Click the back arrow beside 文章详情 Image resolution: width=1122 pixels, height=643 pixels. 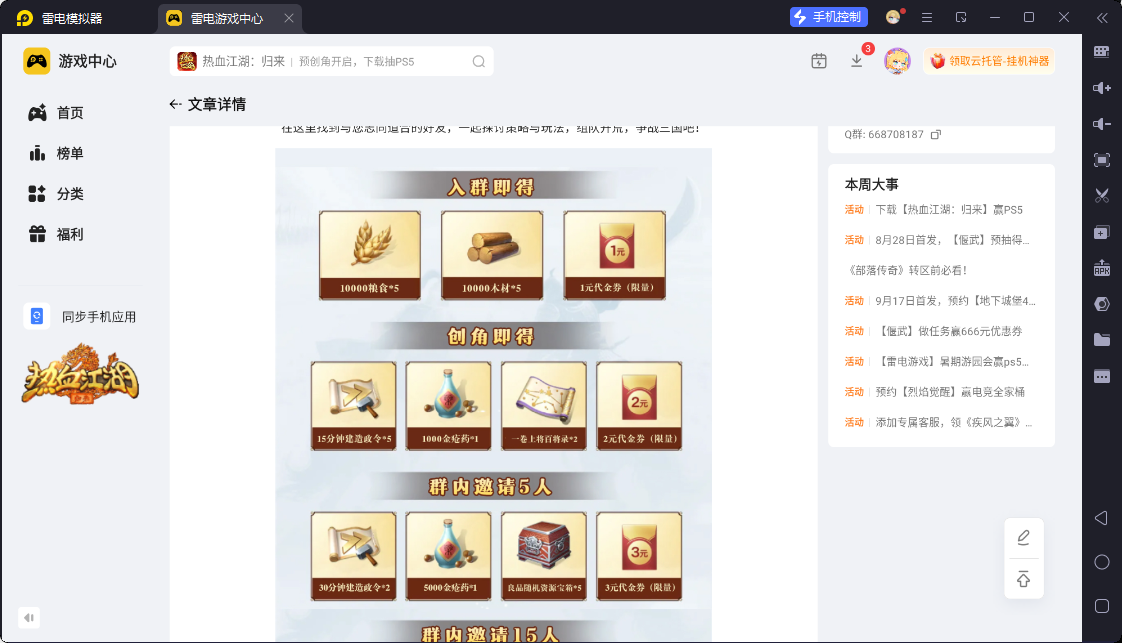click(175, 104)
